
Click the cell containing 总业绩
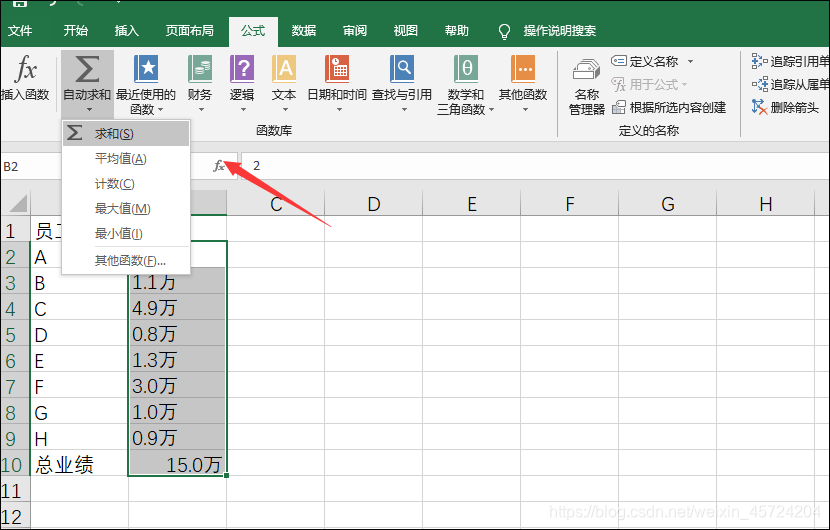[79, 464]
